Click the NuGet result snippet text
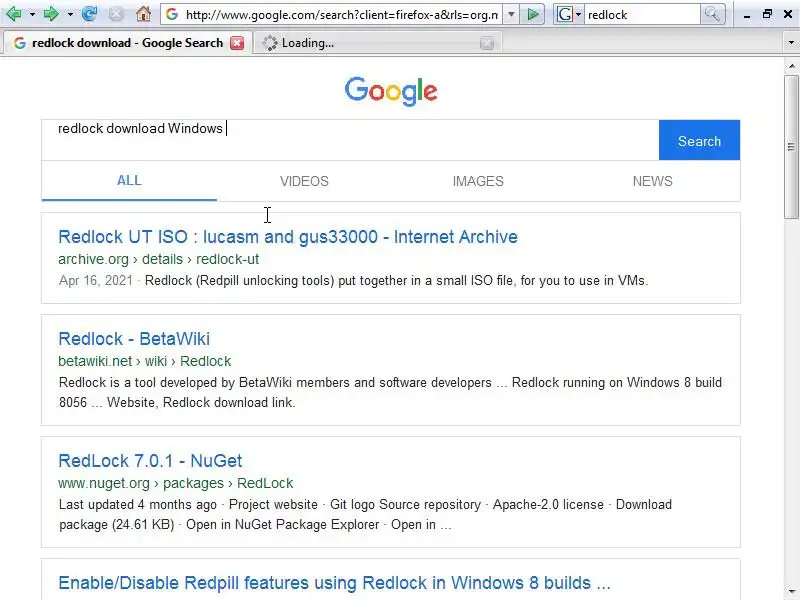The image size is (800, 600). coord(365,514)
